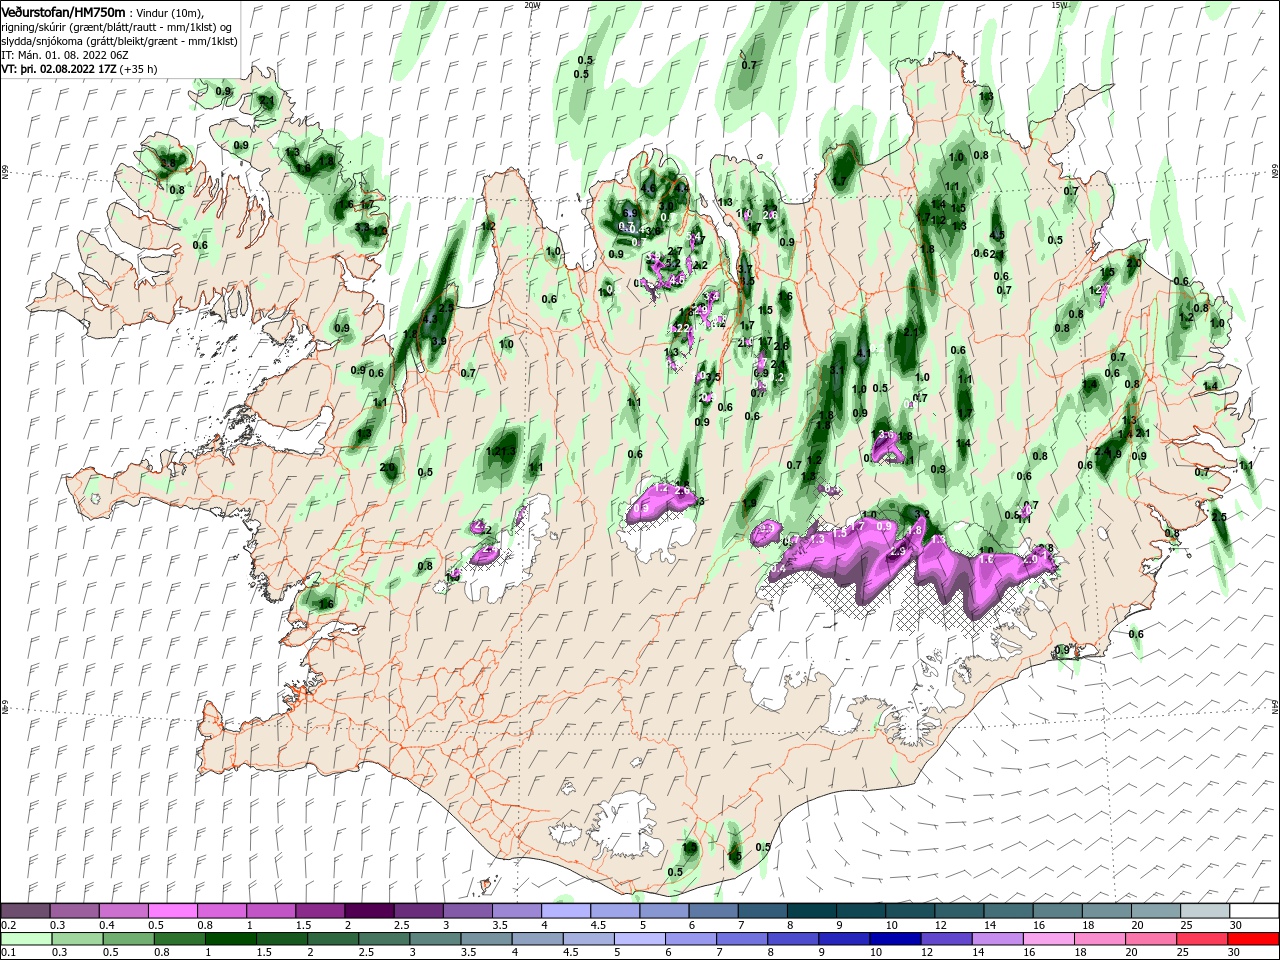Image resolution: width=1280 pixels, height=960 pixels.
Task: Click the '0.2' label in the snow legend
Action: pos(8,925)
